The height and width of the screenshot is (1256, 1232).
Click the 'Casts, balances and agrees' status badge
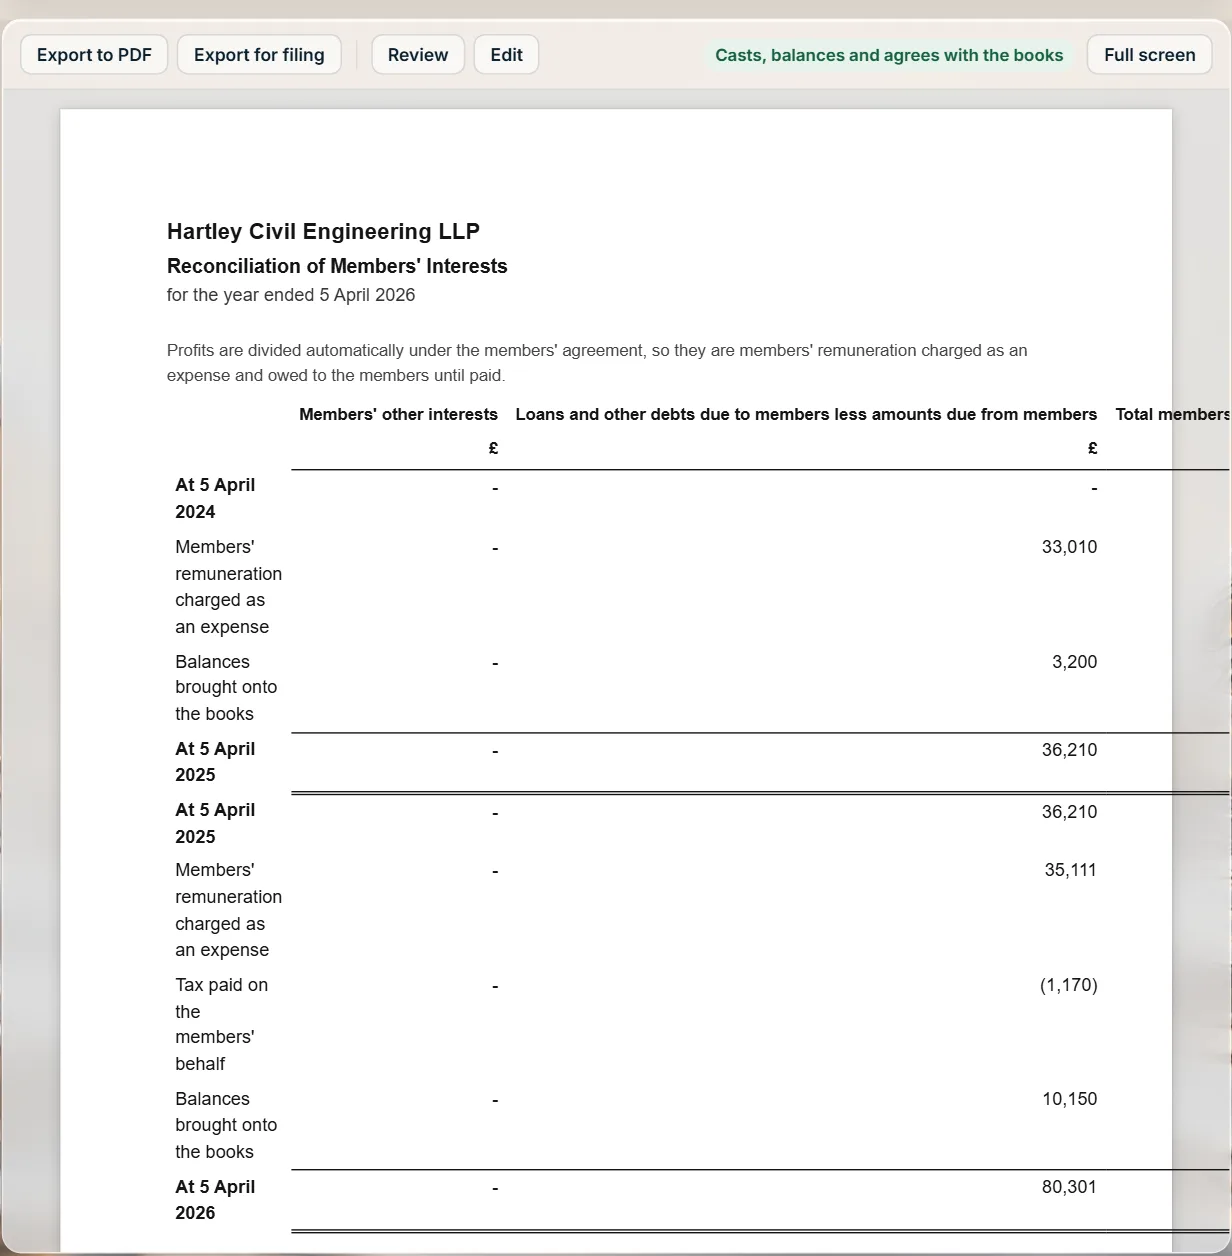[889, 55]
